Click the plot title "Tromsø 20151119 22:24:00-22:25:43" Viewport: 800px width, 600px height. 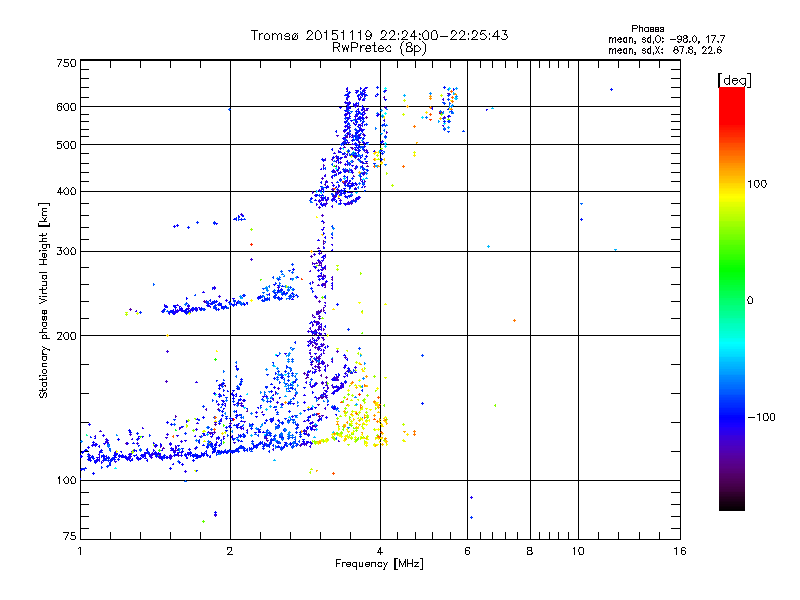379,35
